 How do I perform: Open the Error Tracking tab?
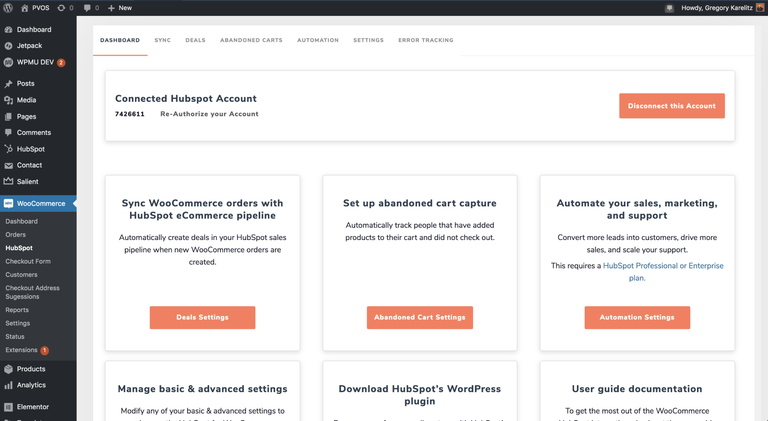pyautogui.click(x=426, y=40)
